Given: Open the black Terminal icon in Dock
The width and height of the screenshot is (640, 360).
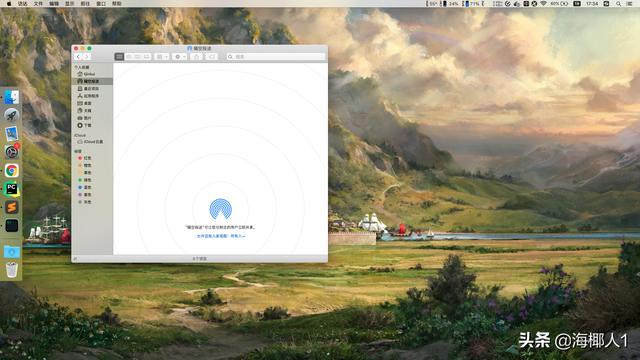Looking at the screenshot, I should [11, 225].
